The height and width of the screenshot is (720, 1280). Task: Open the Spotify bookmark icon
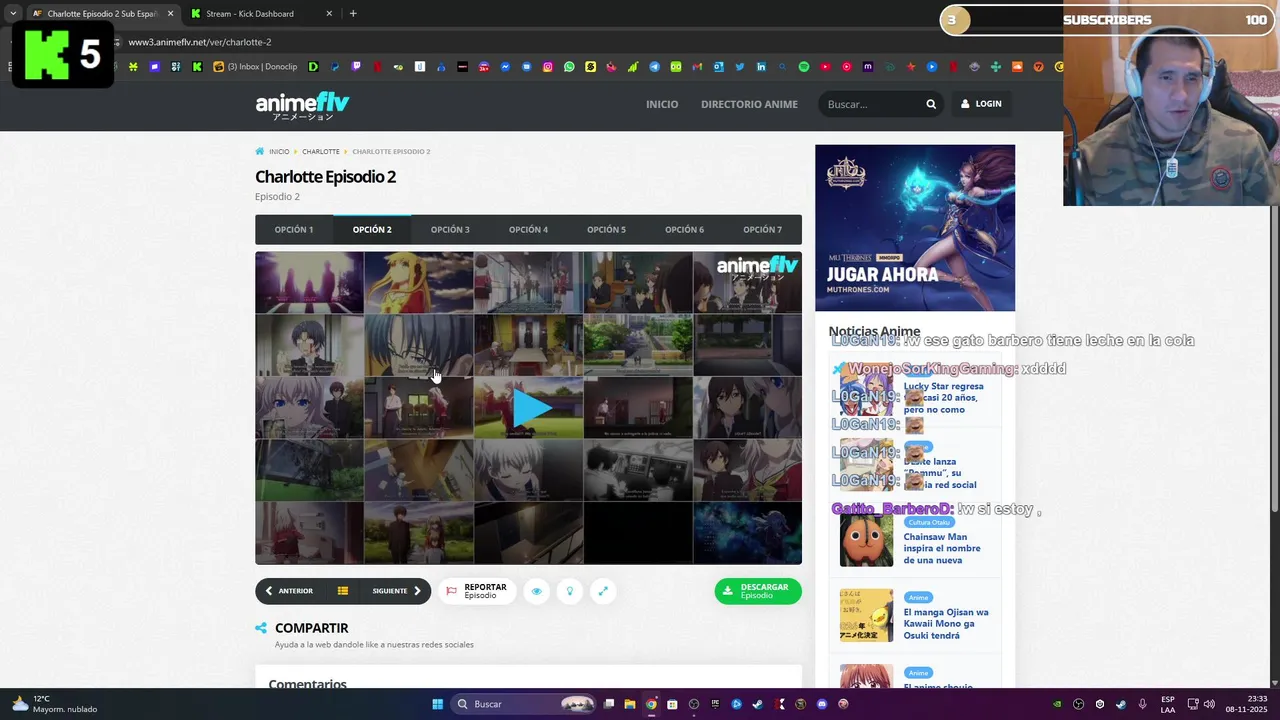coord(803,67)
